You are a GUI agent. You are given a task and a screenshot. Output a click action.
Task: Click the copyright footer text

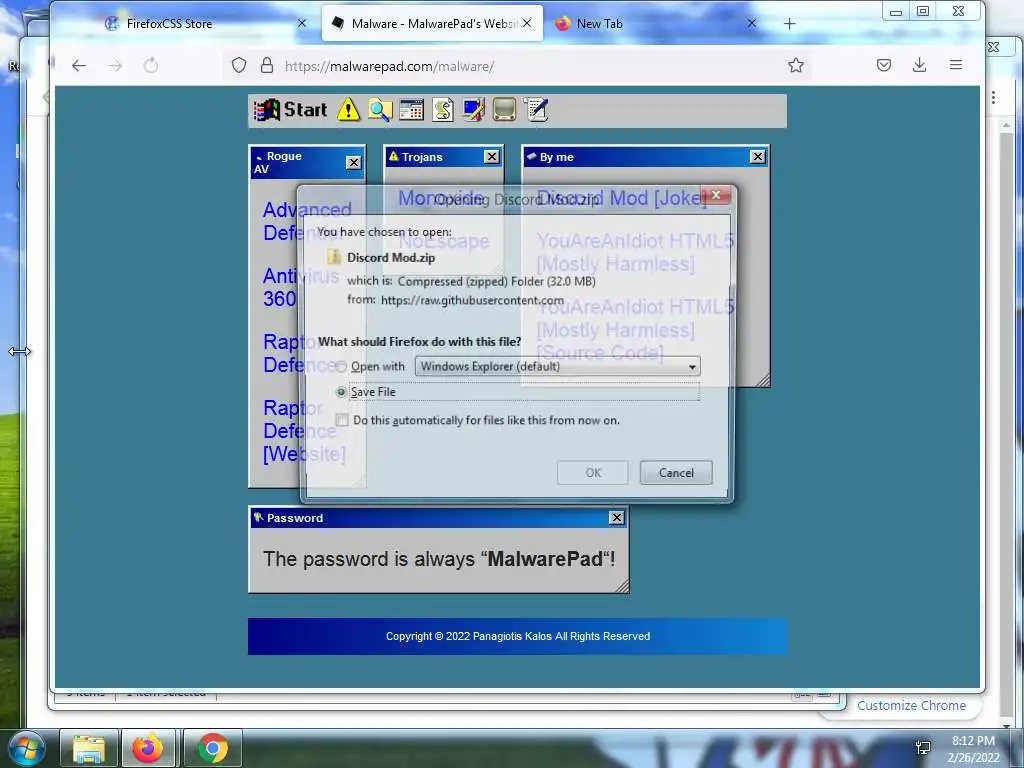tap(518, 636)
